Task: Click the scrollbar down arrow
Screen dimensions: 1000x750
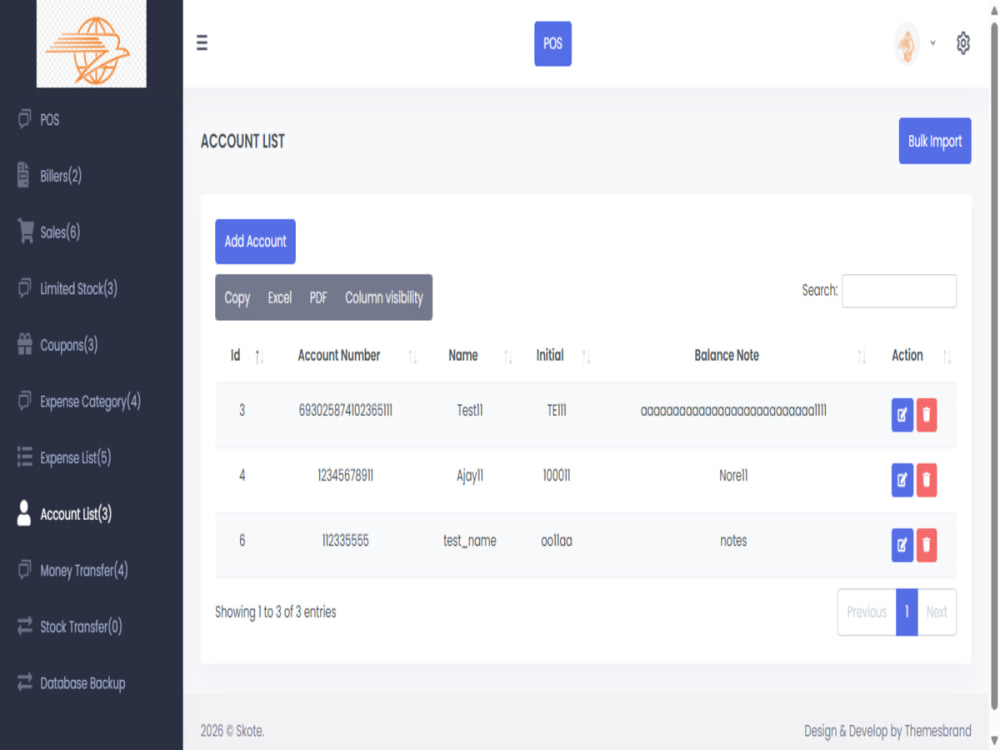Action: (x=994, y=741)
